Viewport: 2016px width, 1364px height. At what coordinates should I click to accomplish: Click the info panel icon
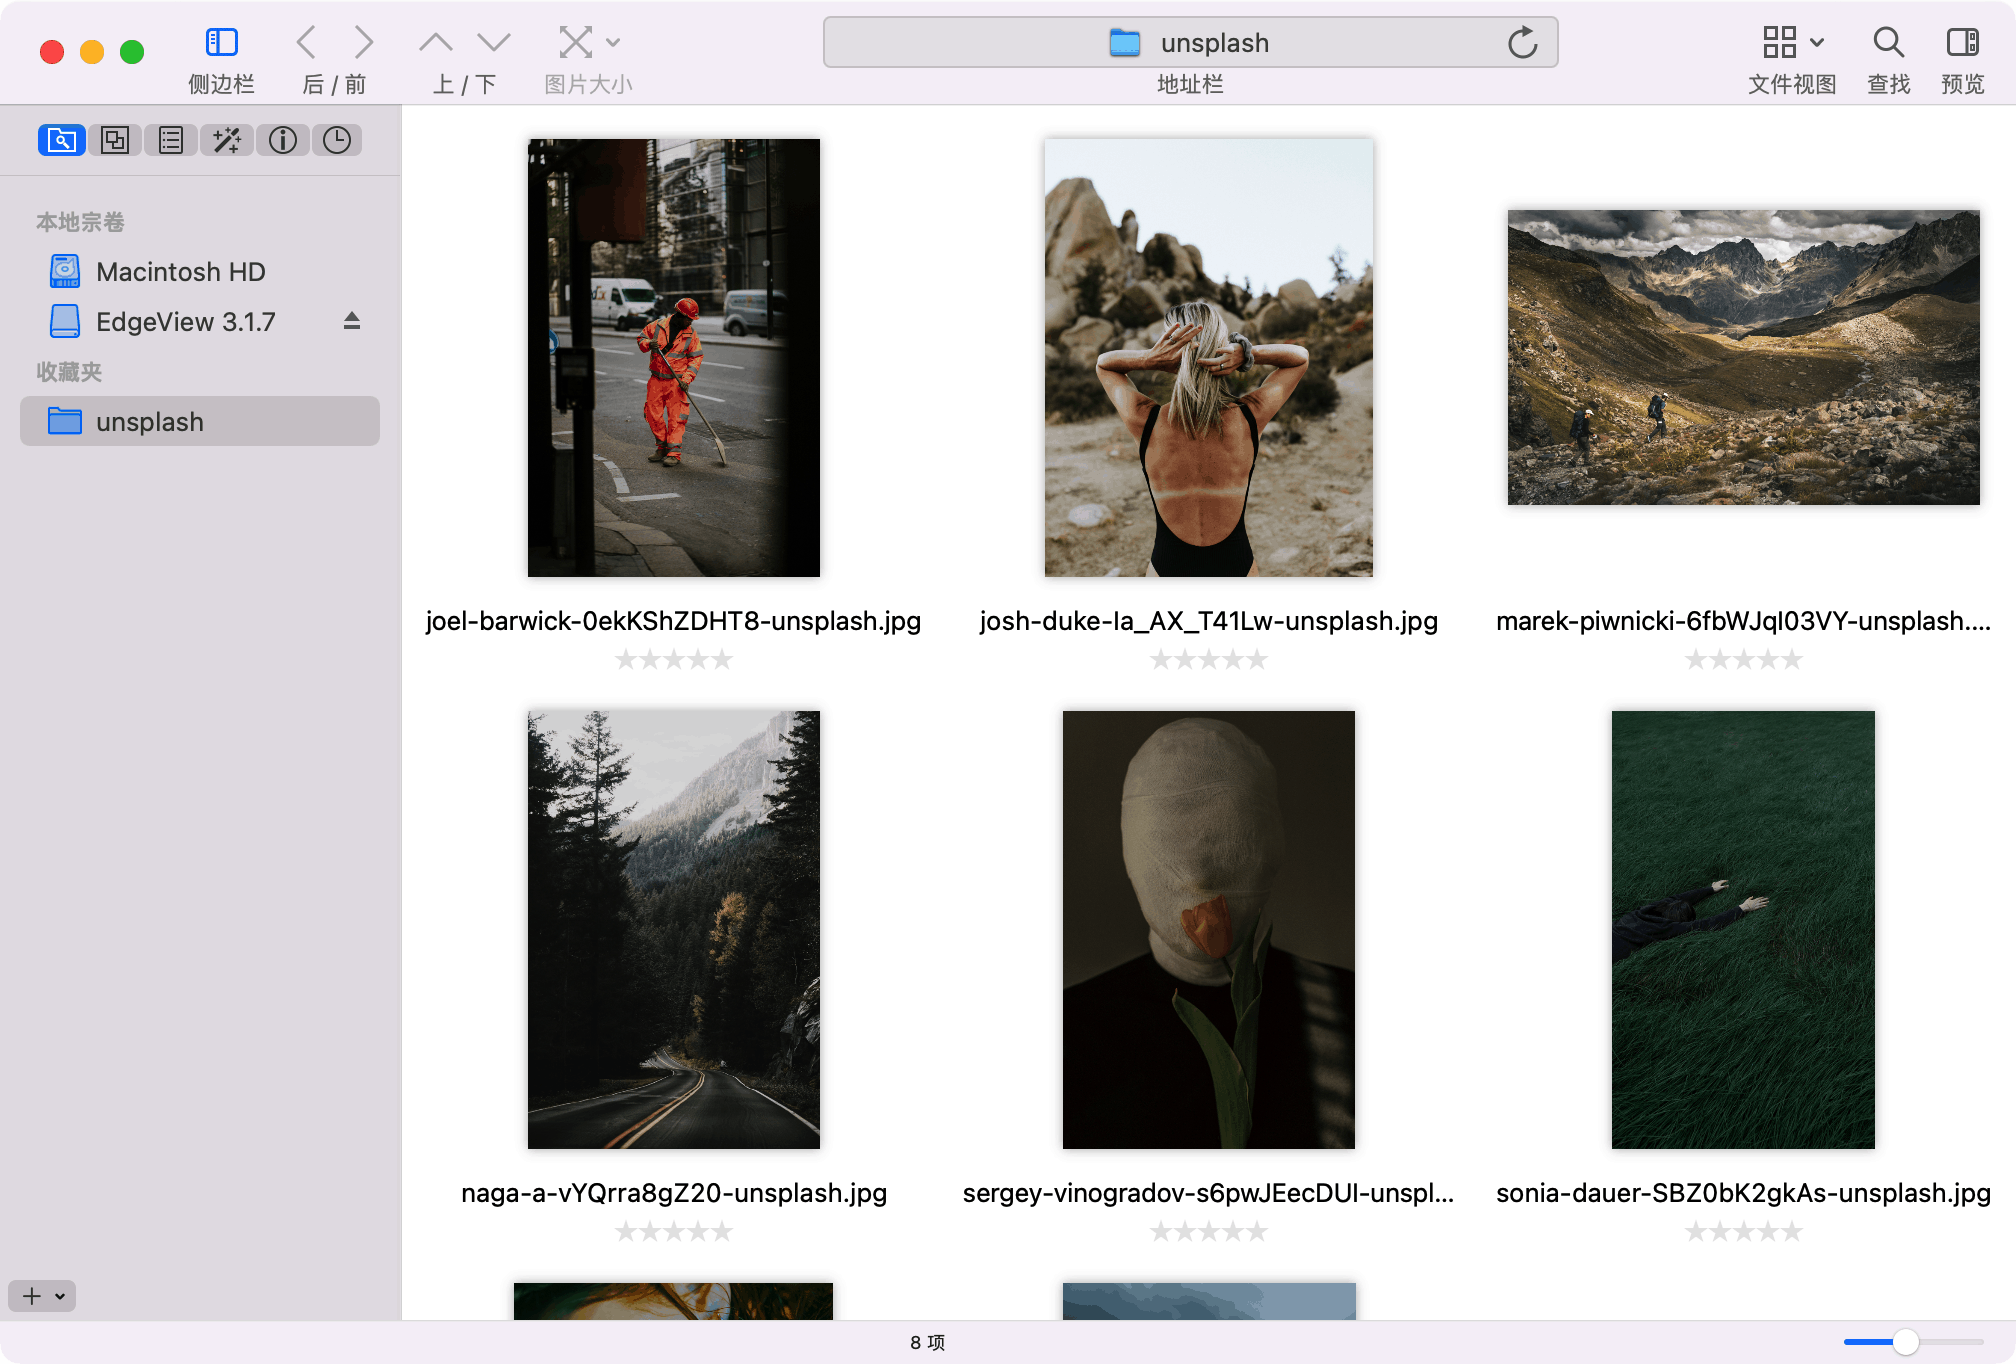click(x=285, y=142)
